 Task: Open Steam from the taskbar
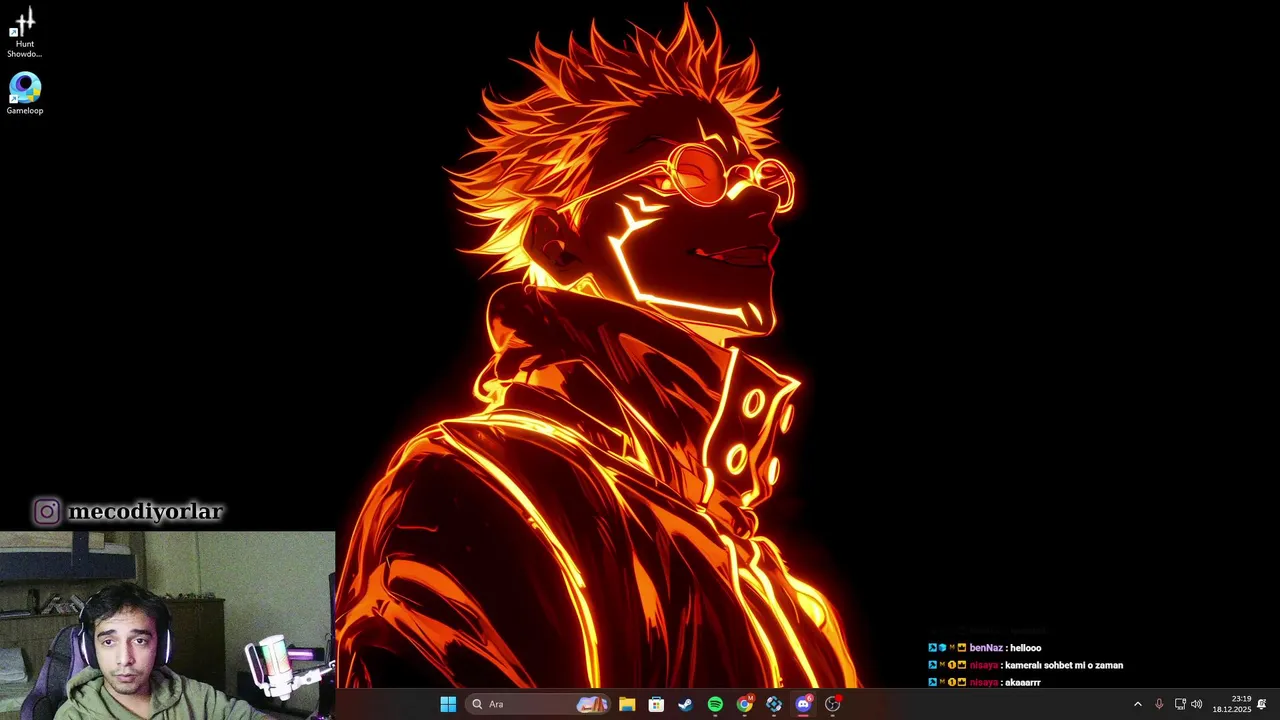pos(685,704)
